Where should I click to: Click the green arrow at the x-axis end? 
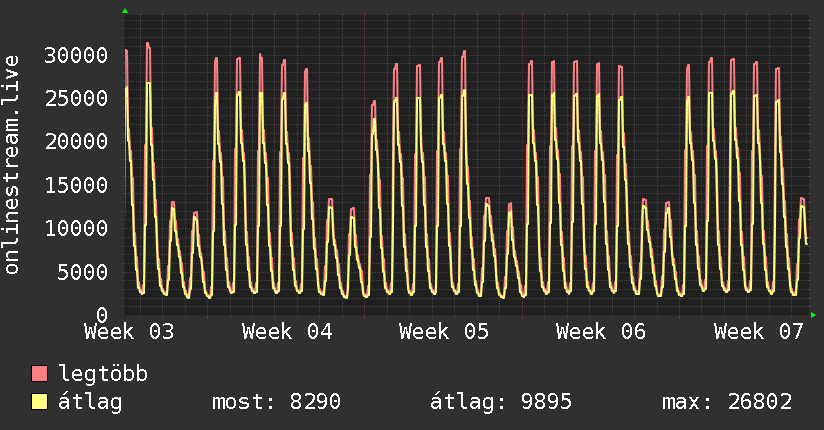(813, 315)
